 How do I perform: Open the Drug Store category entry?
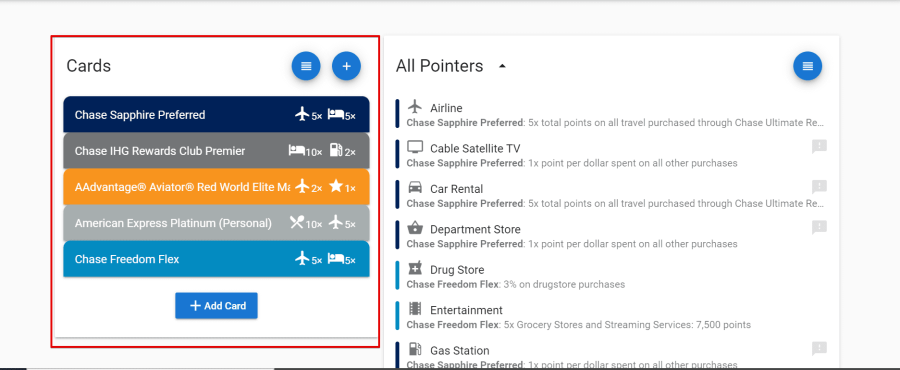[611, 276]
